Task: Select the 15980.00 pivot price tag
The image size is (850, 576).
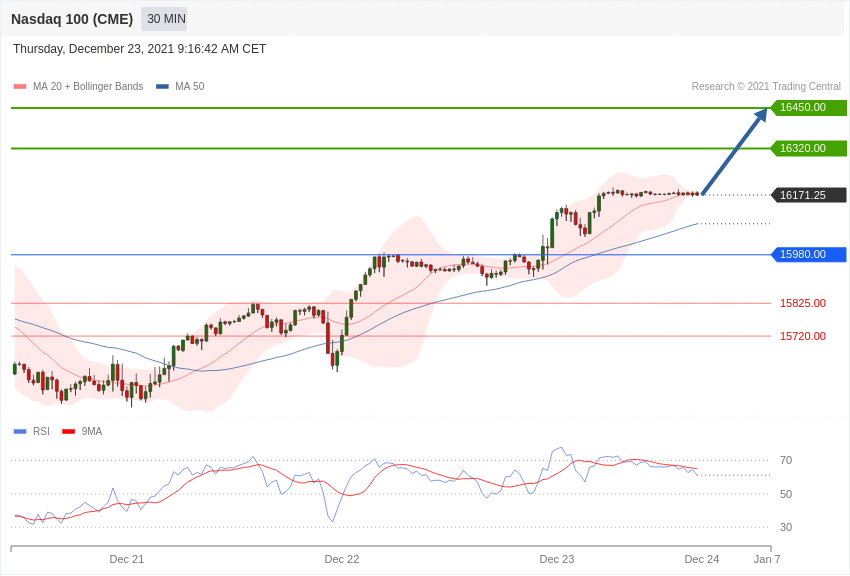Action: tap(808, 254)
